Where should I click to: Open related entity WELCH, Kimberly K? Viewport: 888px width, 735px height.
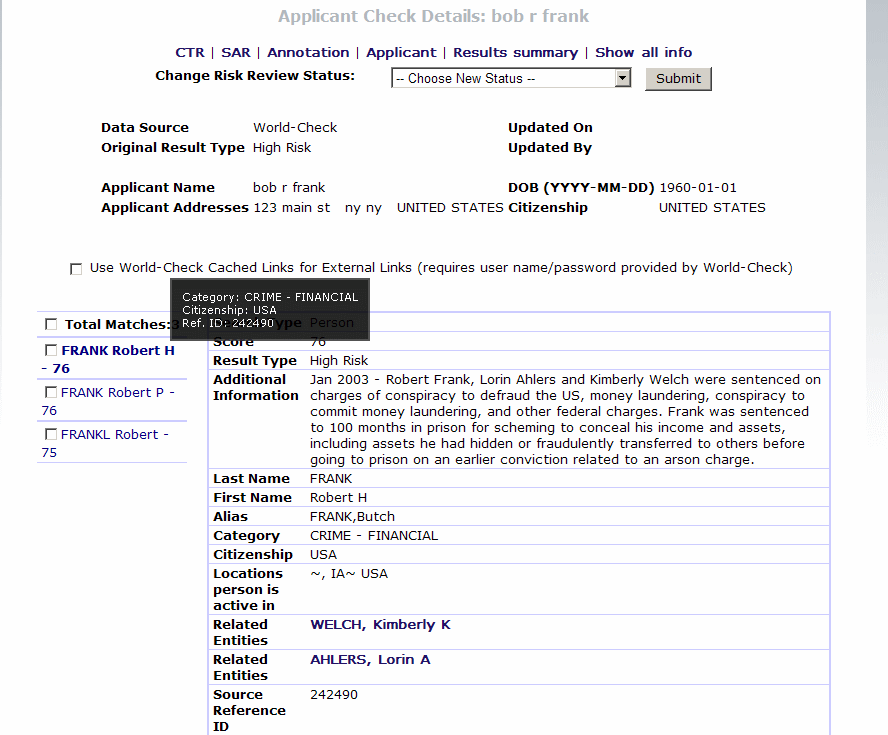click(380, 625)
